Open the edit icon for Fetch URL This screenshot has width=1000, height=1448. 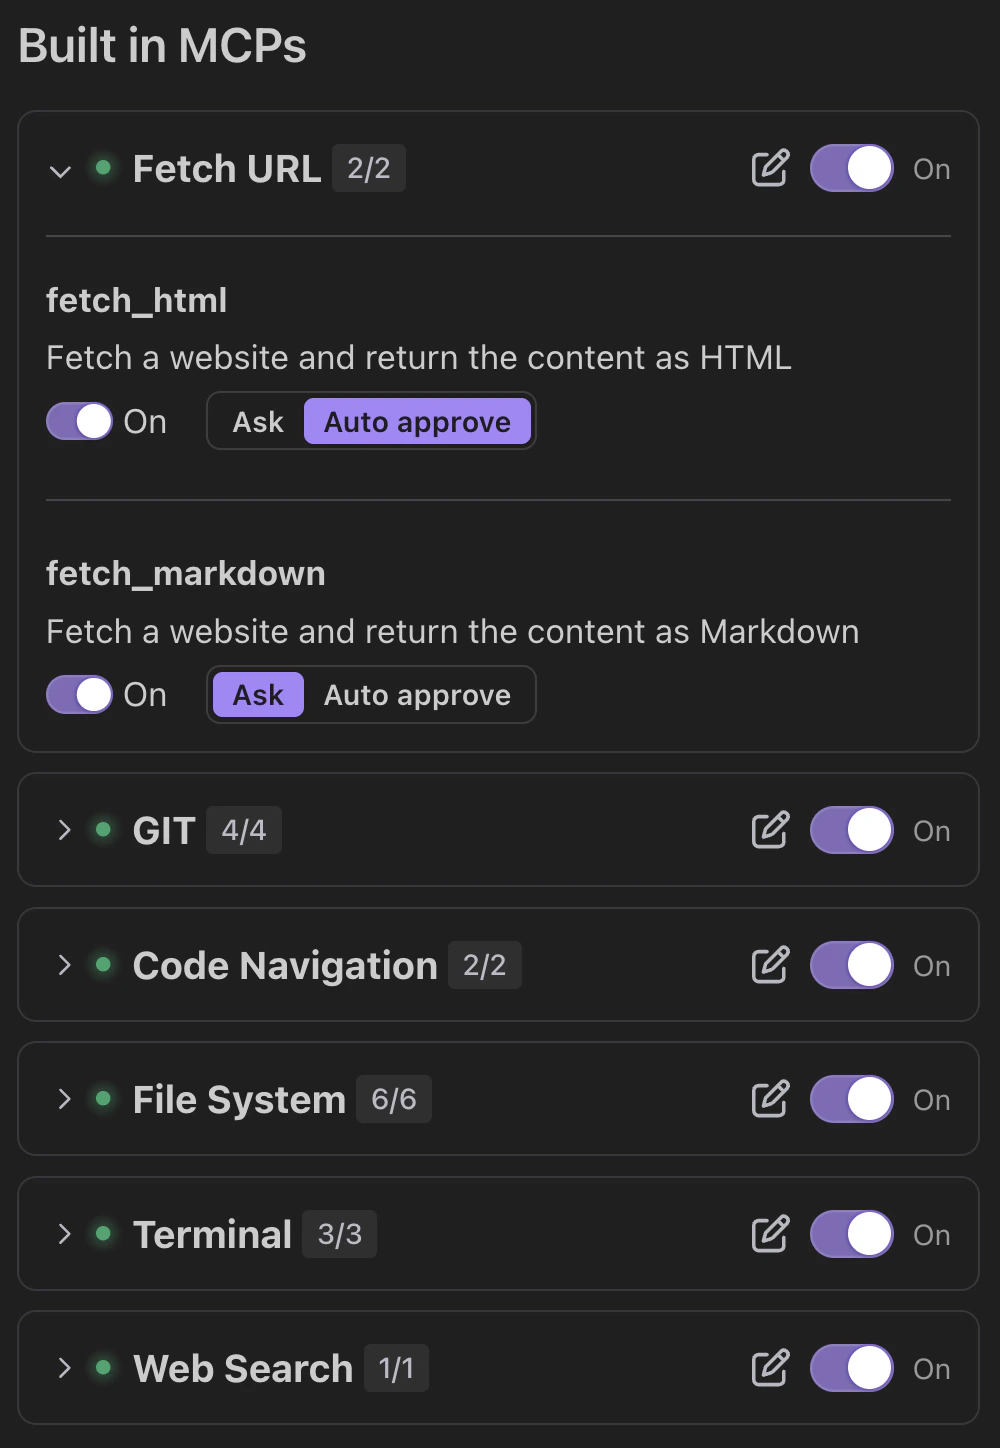point(769,169)
